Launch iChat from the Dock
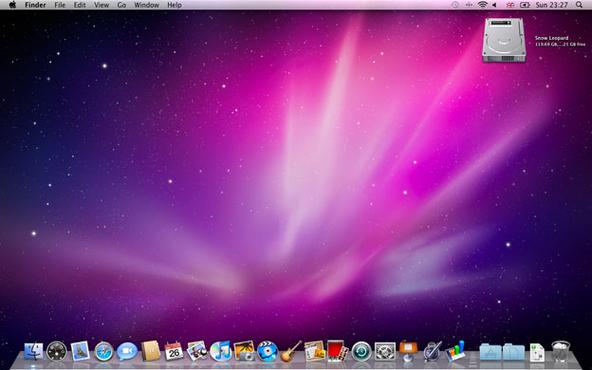 coord(127,352)
